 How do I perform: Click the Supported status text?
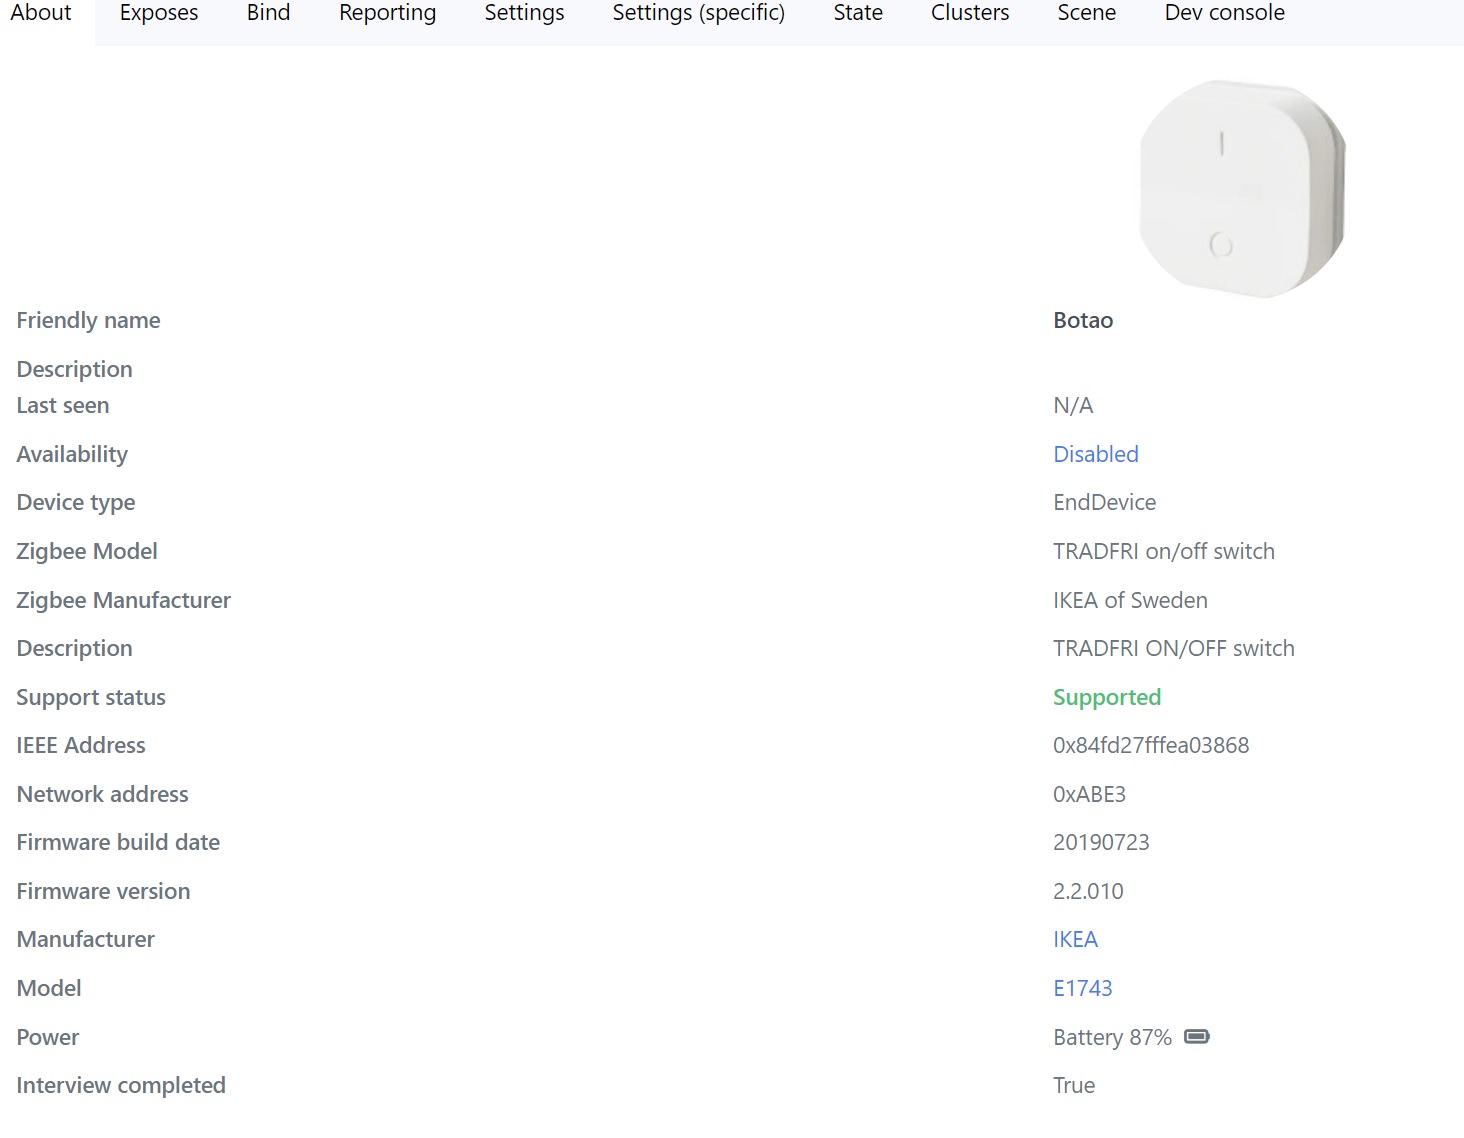click(x=1106, y=697)
